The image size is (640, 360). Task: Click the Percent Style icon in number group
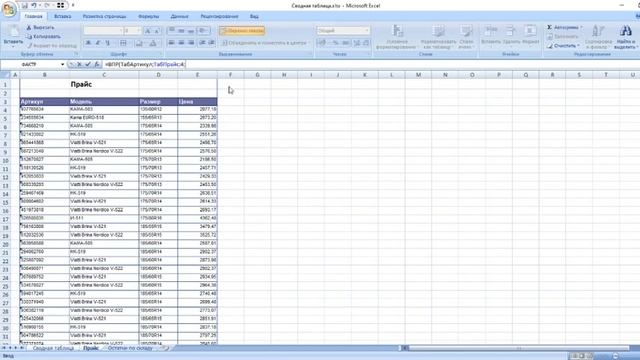pyautogui.click(x=335, y=42)
